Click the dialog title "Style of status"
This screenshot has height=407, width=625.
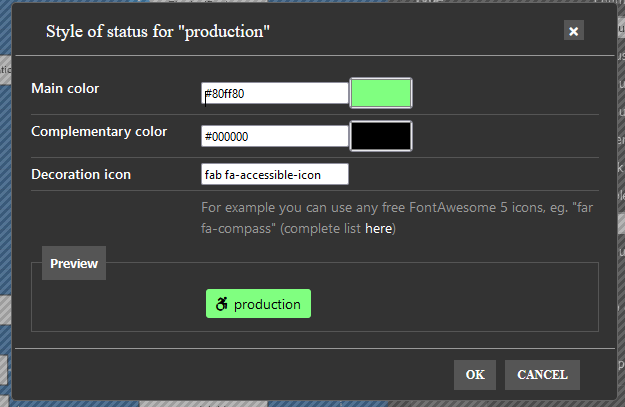click(x=158, y=32)
